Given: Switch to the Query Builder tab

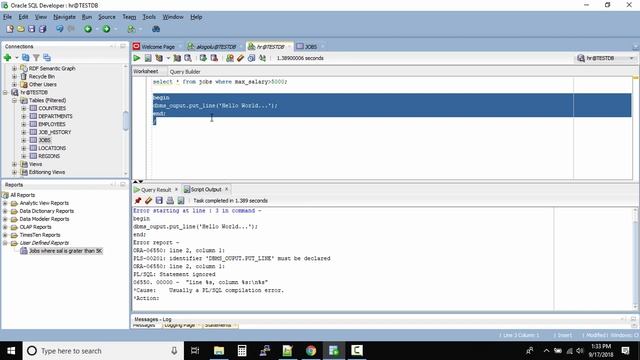Looking at the screenshot, I should (x=185, y=71).
